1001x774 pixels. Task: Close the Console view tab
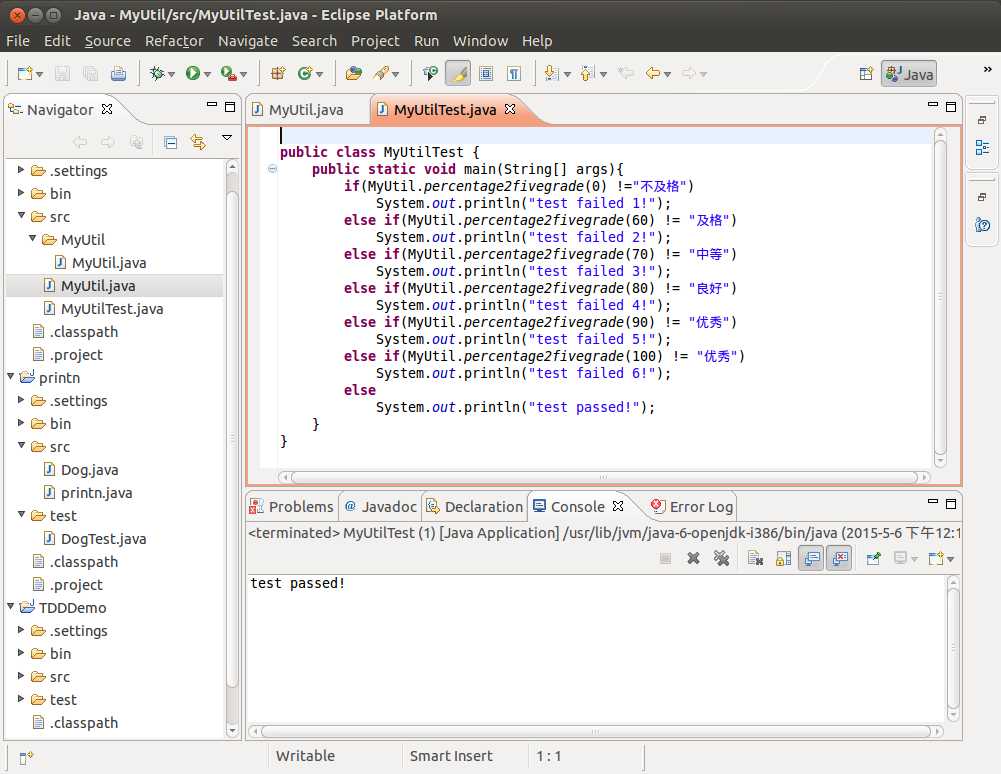(617, 506)
